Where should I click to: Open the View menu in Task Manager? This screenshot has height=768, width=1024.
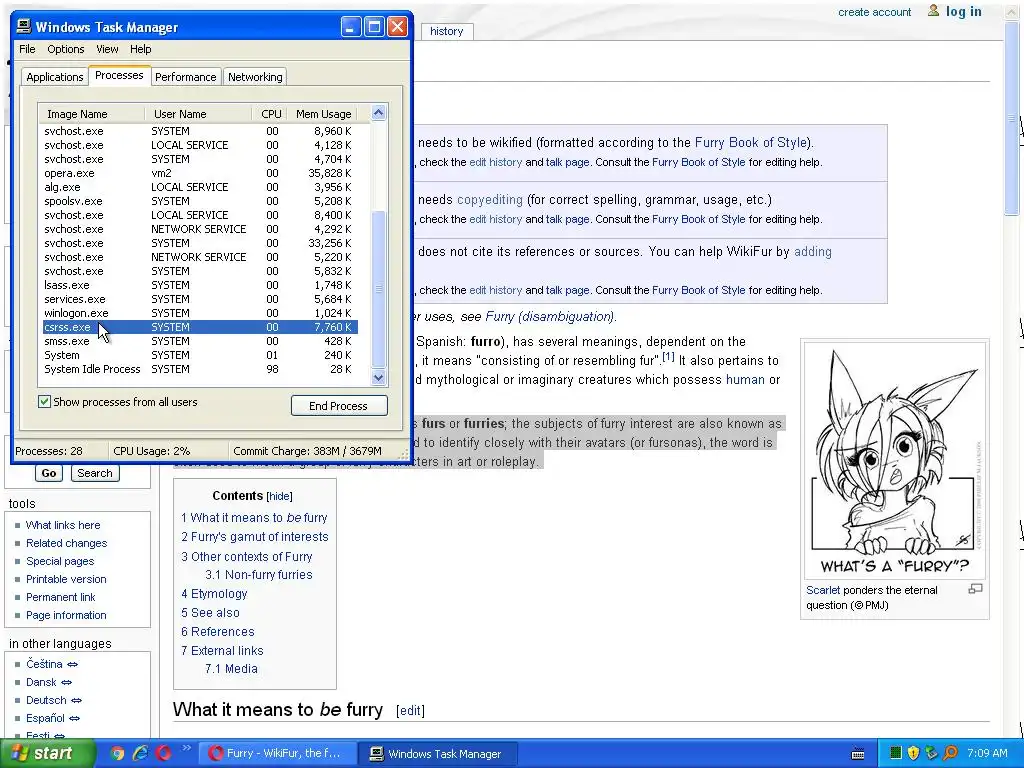point(107,49)
